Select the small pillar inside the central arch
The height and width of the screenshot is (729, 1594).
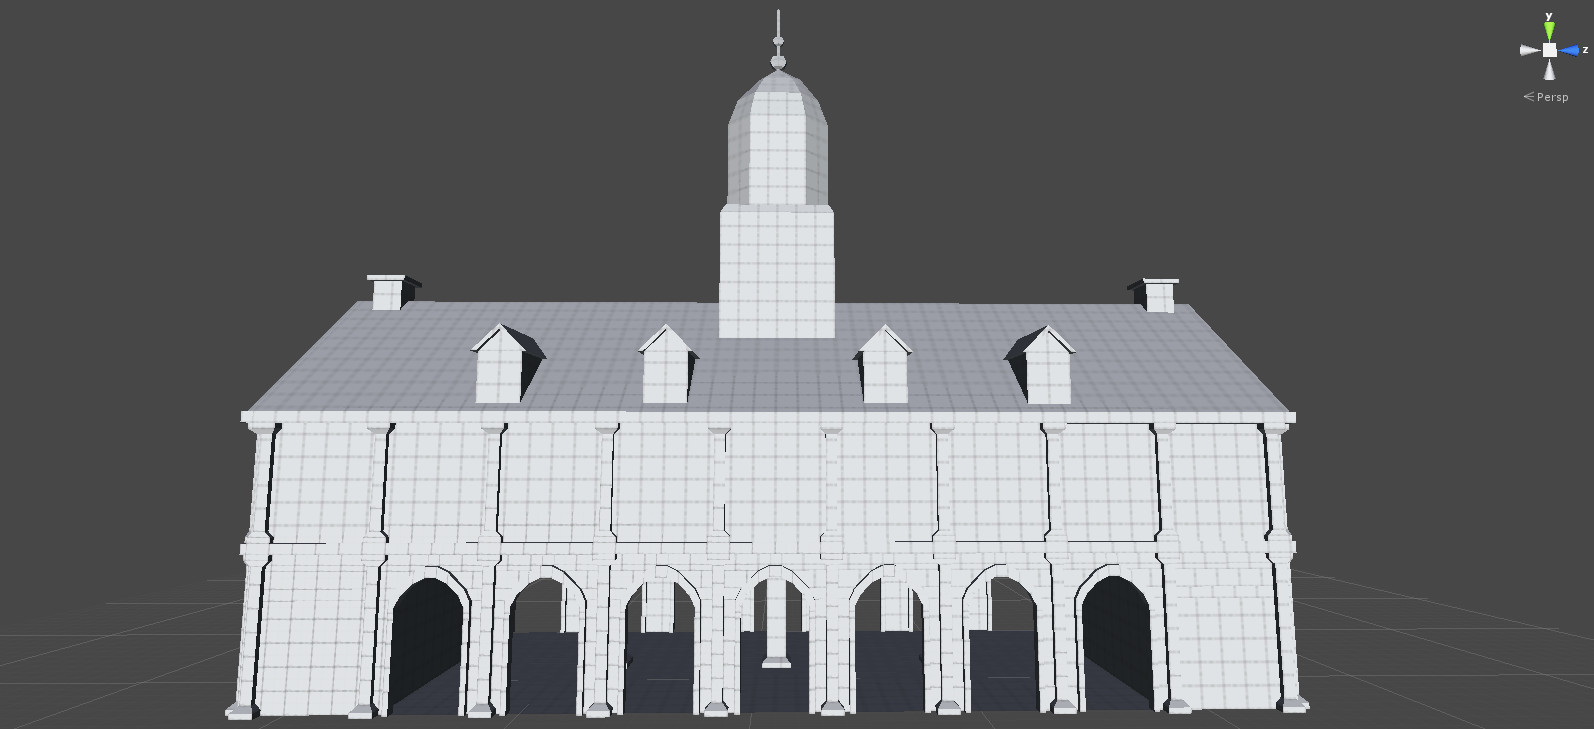point(776,625)
